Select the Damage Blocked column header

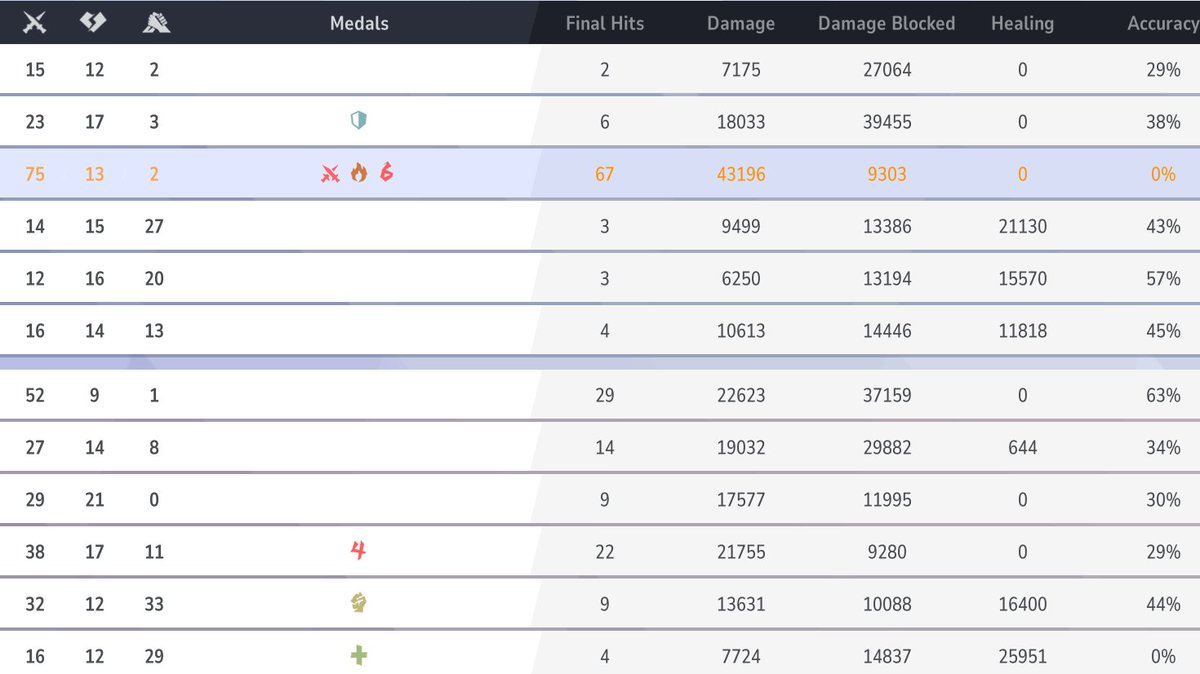click(x=887, y=23)
